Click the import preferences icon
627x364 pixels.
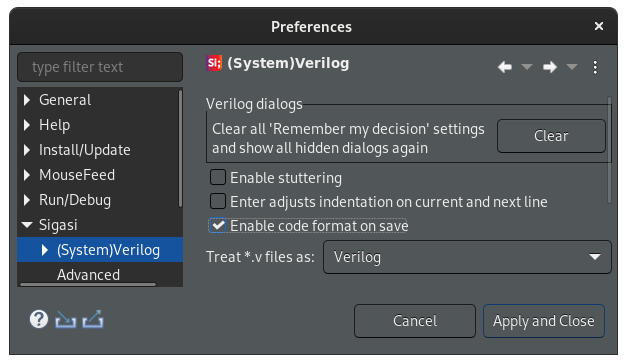coord(66,319)
